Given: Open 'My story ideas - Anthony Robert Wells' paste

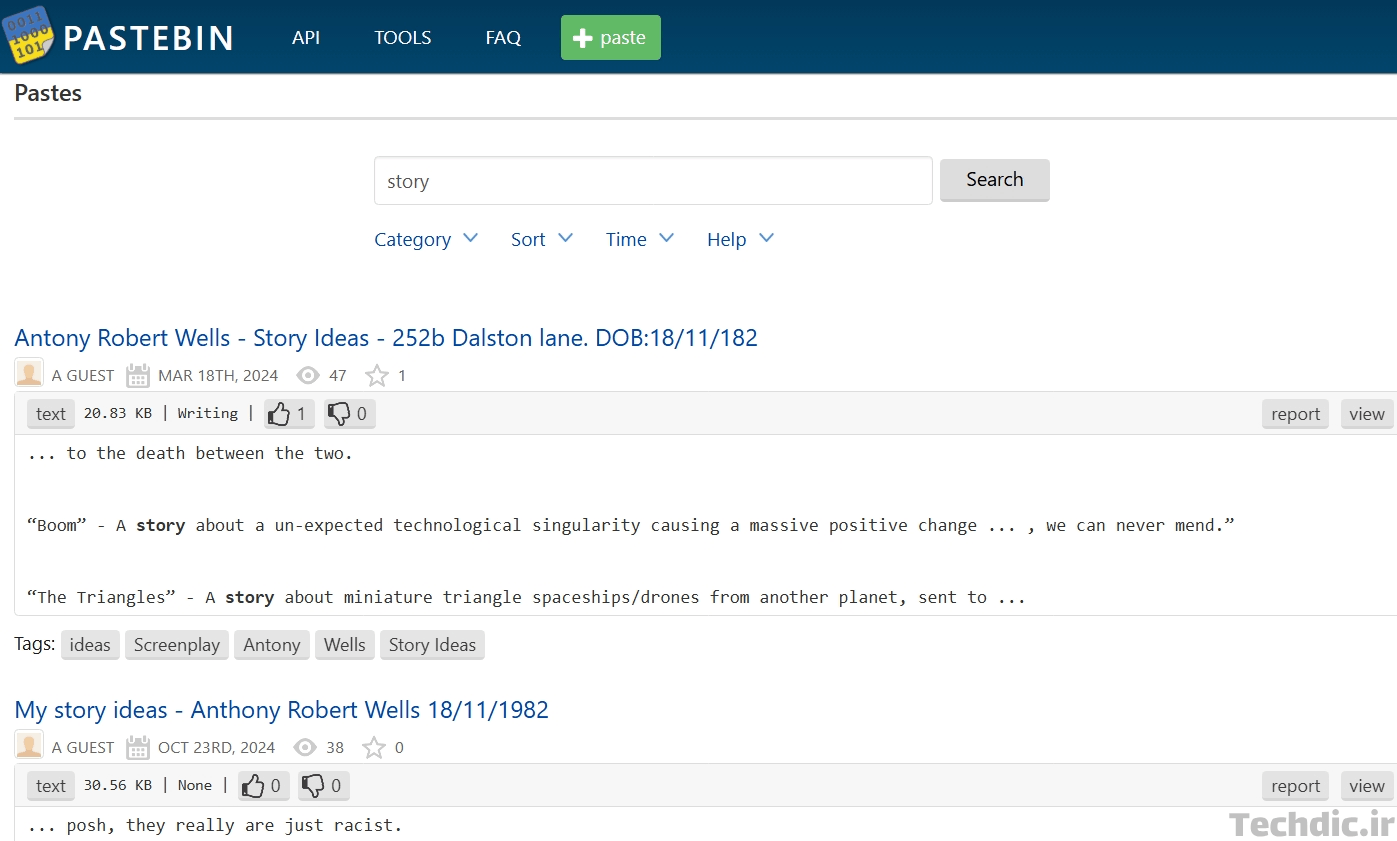Looking at the screenshot, I should point(282,710).
